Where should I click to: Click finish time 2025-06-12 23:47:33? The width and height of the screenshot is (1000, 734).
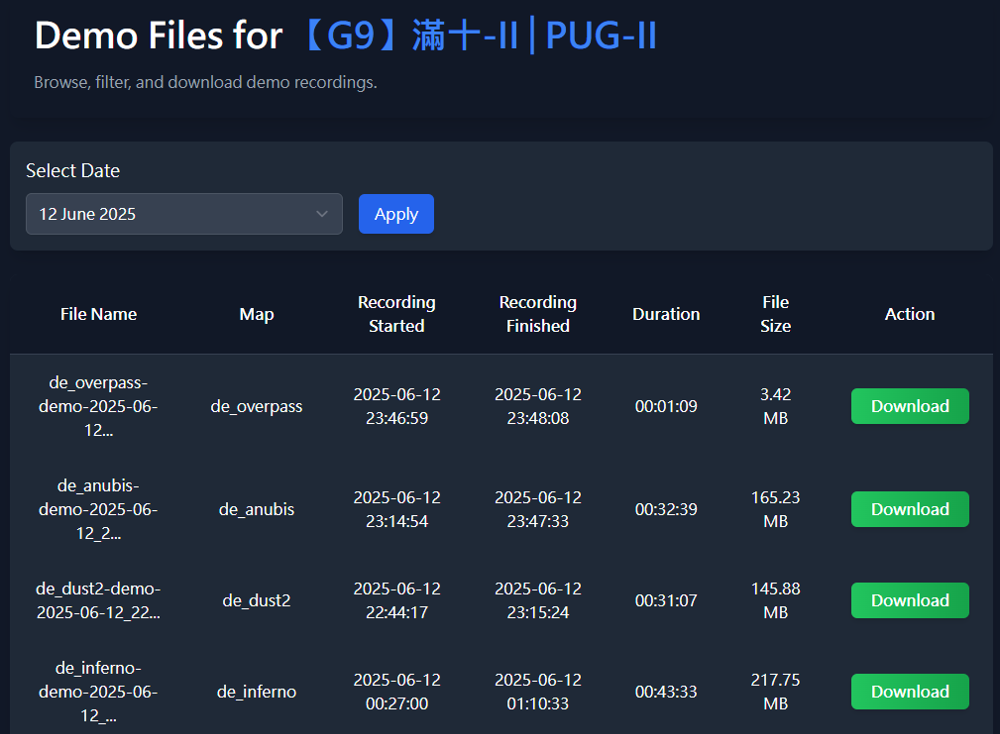(x=538, y=509)
